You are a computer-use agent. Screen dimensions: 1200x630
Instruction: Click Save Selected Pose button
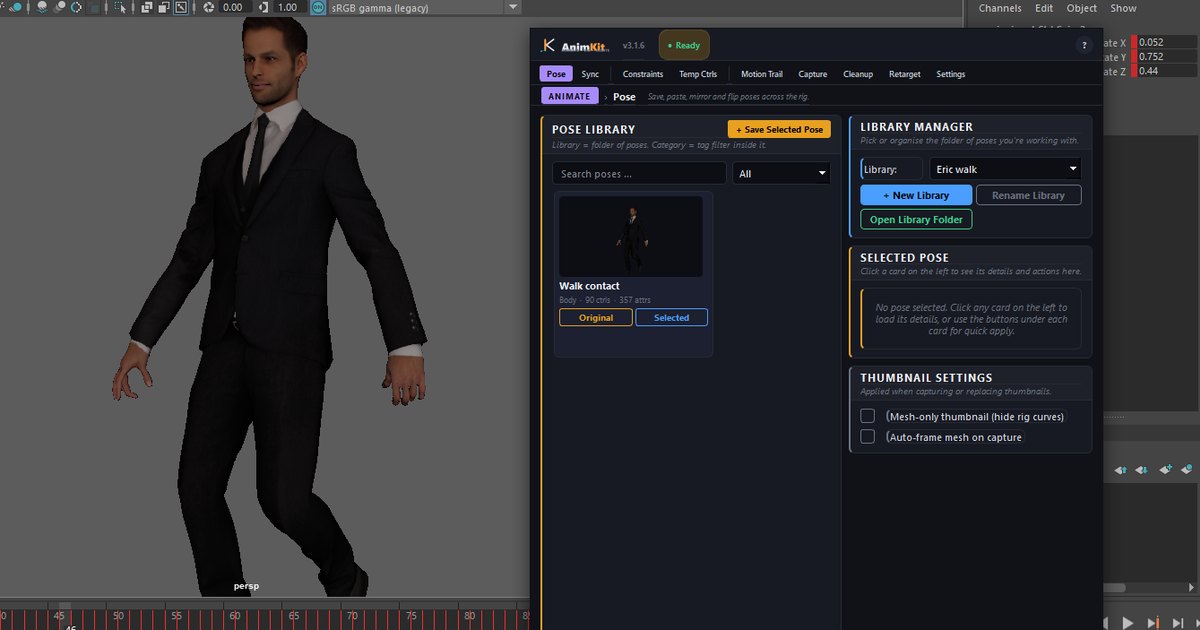(x=779, y=130)
